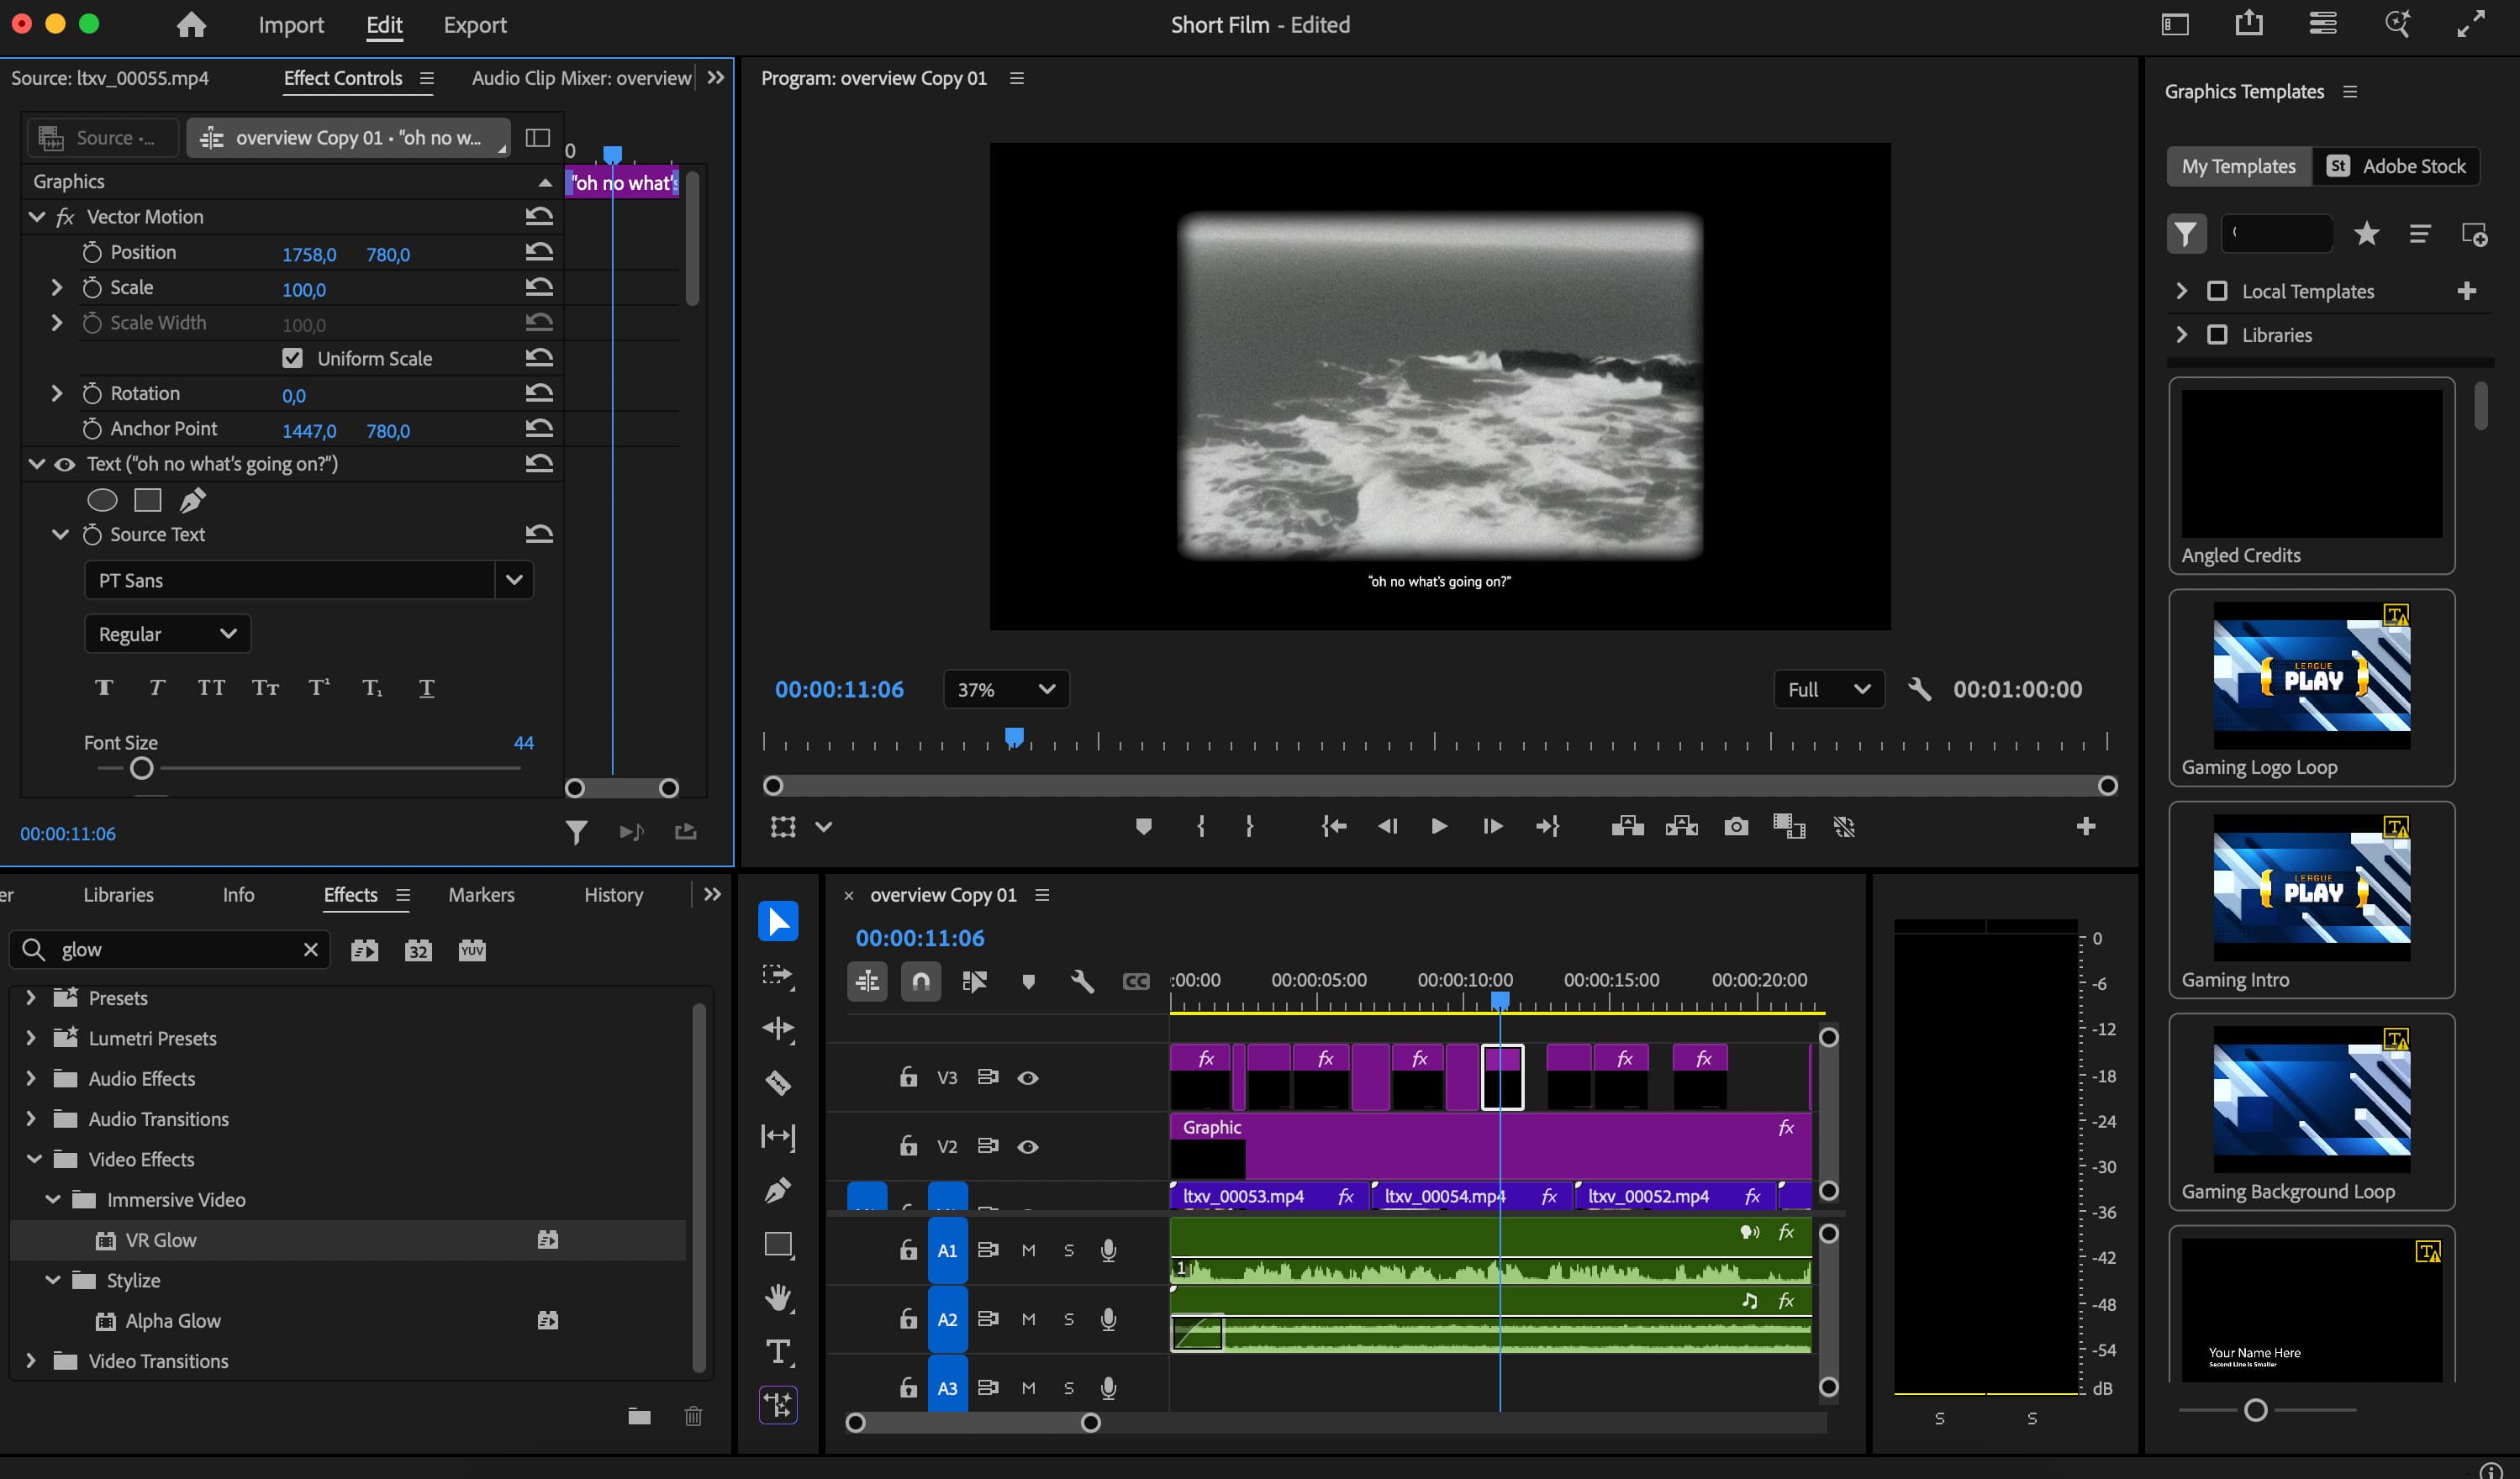Click the Add Marker icon in the Program monitor
The height and width of the screenshot is (1479, 2520).
[x=1143, y=826]
